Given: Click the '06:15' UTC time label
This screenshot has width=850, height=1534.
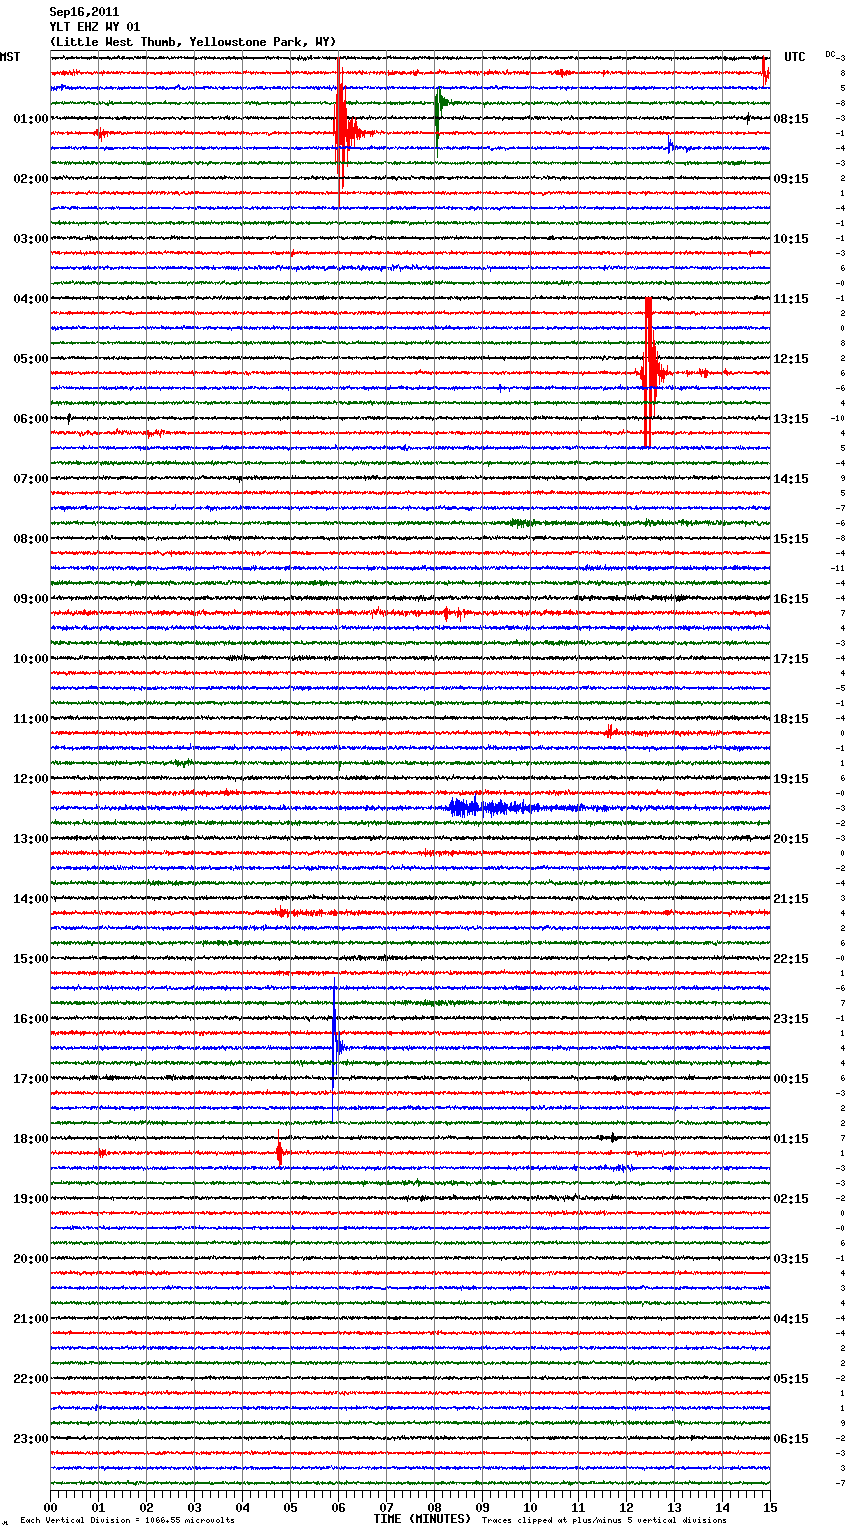Looking at the screenshot, I should coord(791,1439).
